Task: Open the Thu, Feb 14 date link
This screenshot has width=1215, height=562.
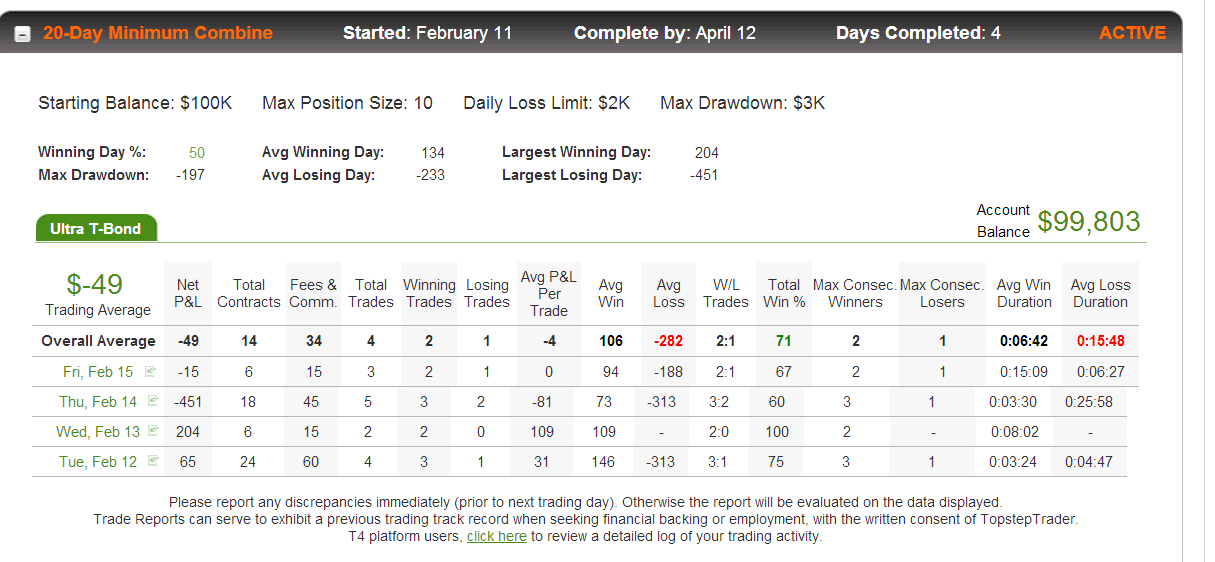Action: coord(98,402)
